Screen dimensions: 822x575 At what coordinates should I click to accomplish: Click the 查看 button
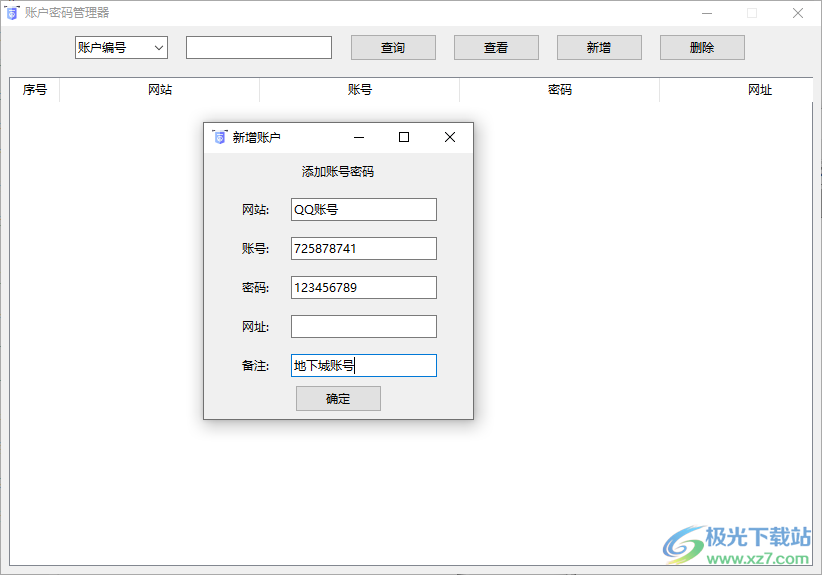click(496, 48)
